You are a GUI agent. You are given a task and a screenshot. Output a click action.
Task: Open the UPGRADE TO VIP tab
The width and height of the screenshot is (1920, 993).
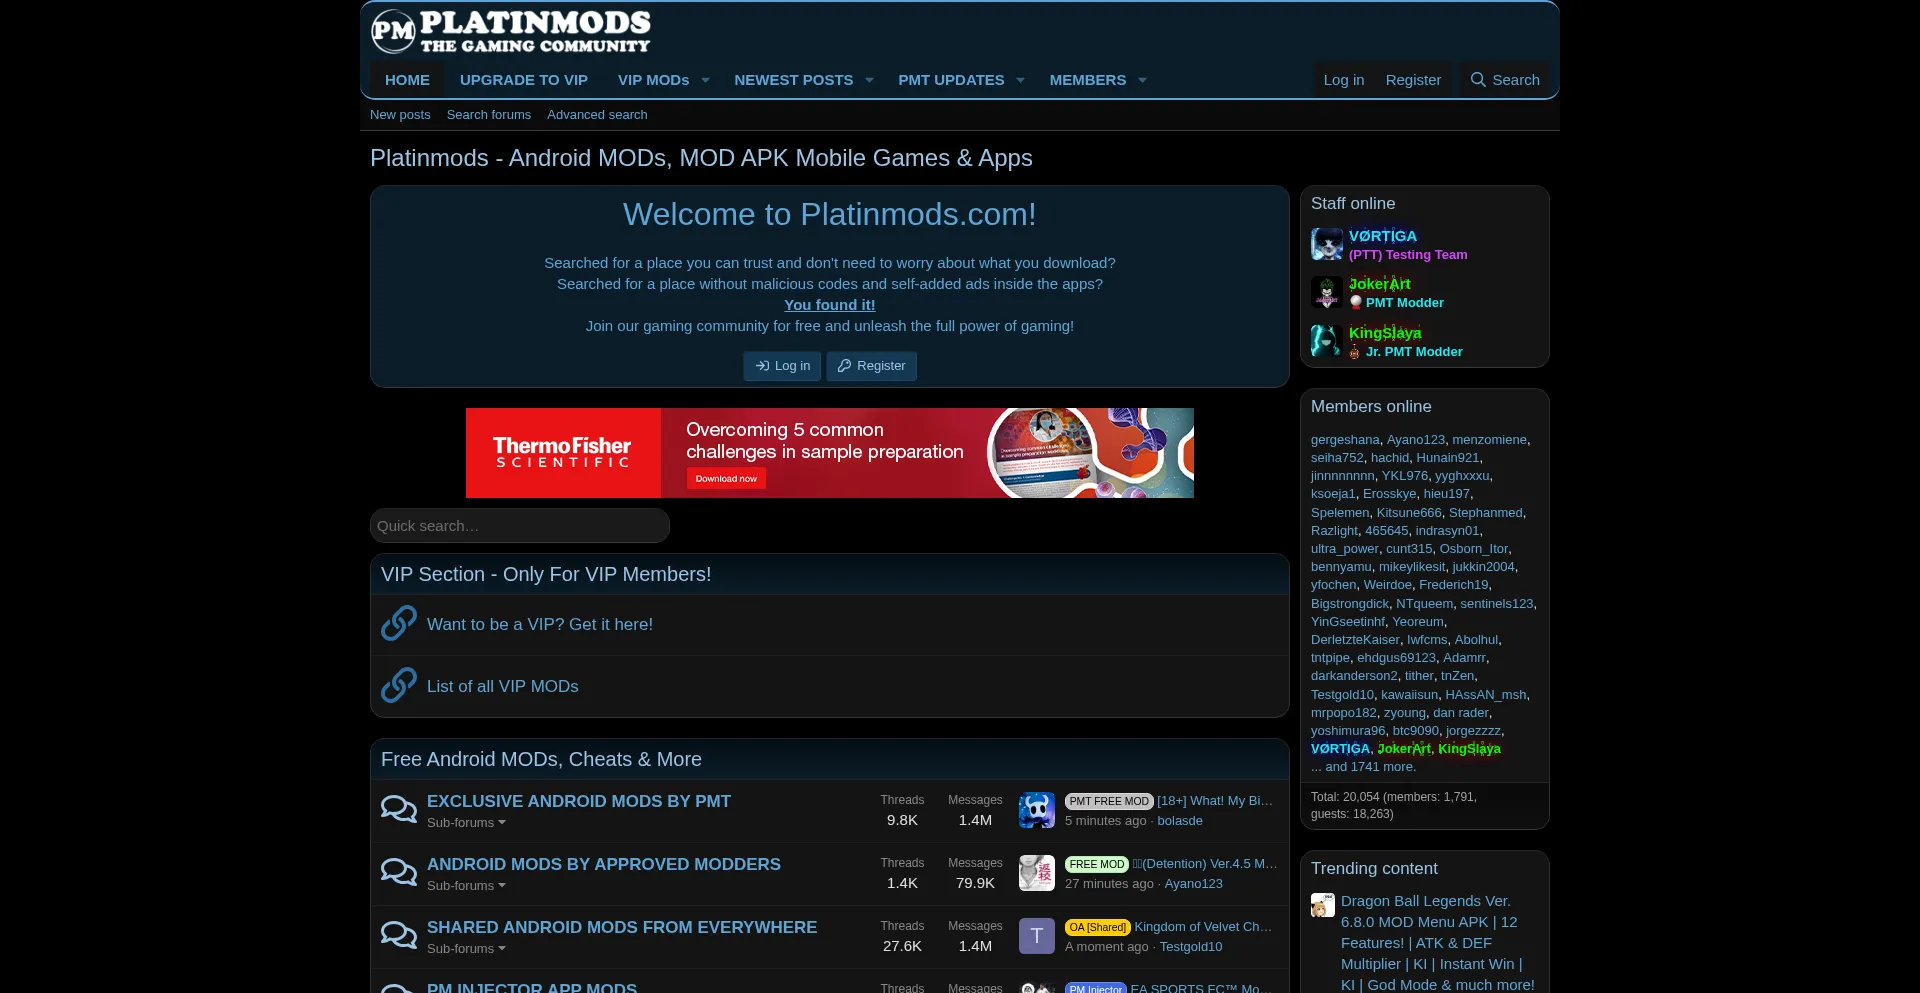pos(524,80)
